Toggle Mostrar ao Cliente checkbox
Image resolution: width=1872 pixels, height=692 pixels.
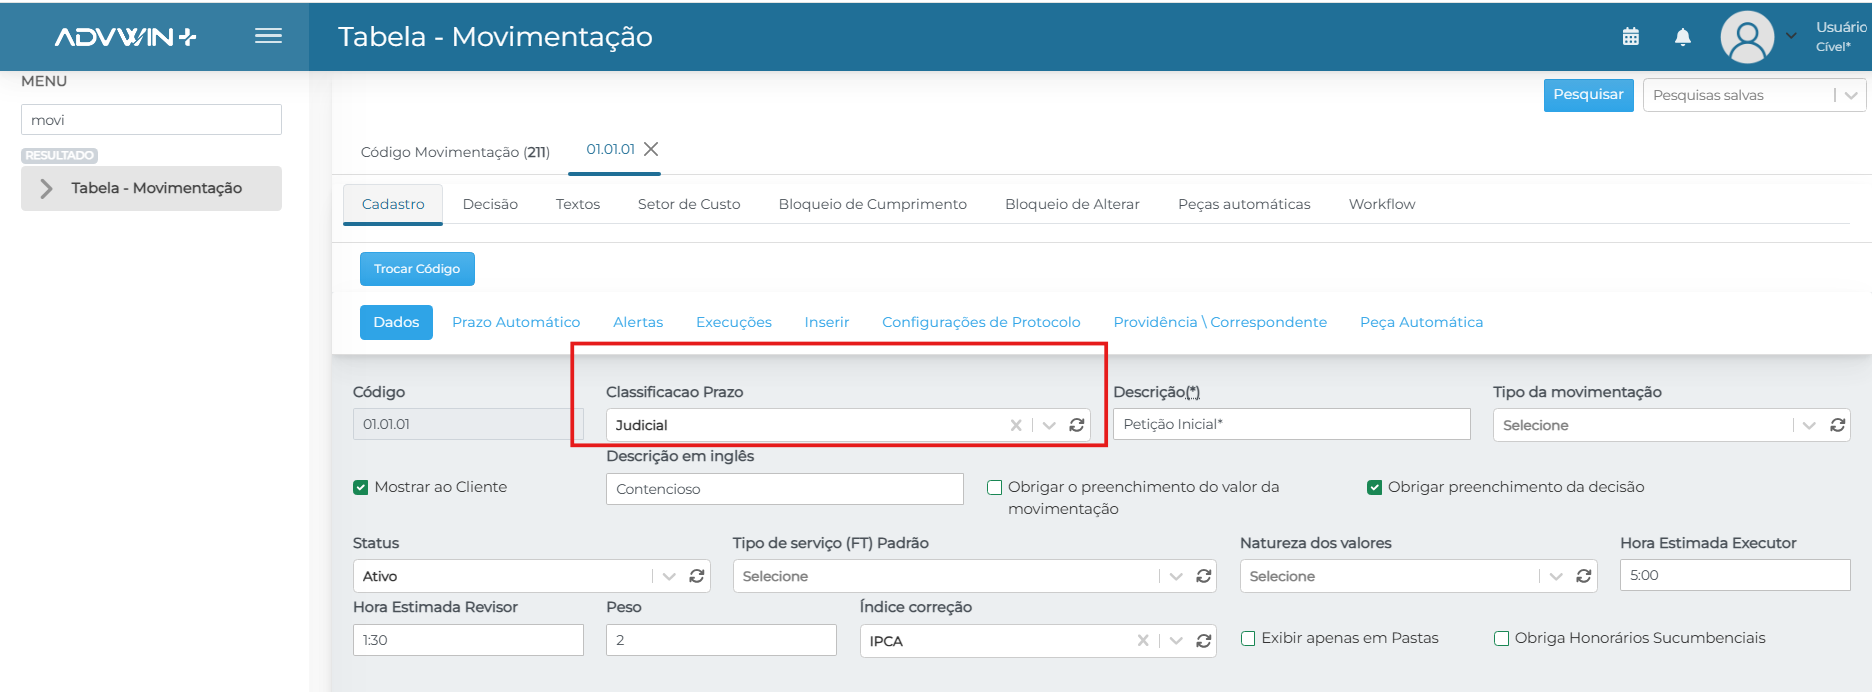point(361,487)
